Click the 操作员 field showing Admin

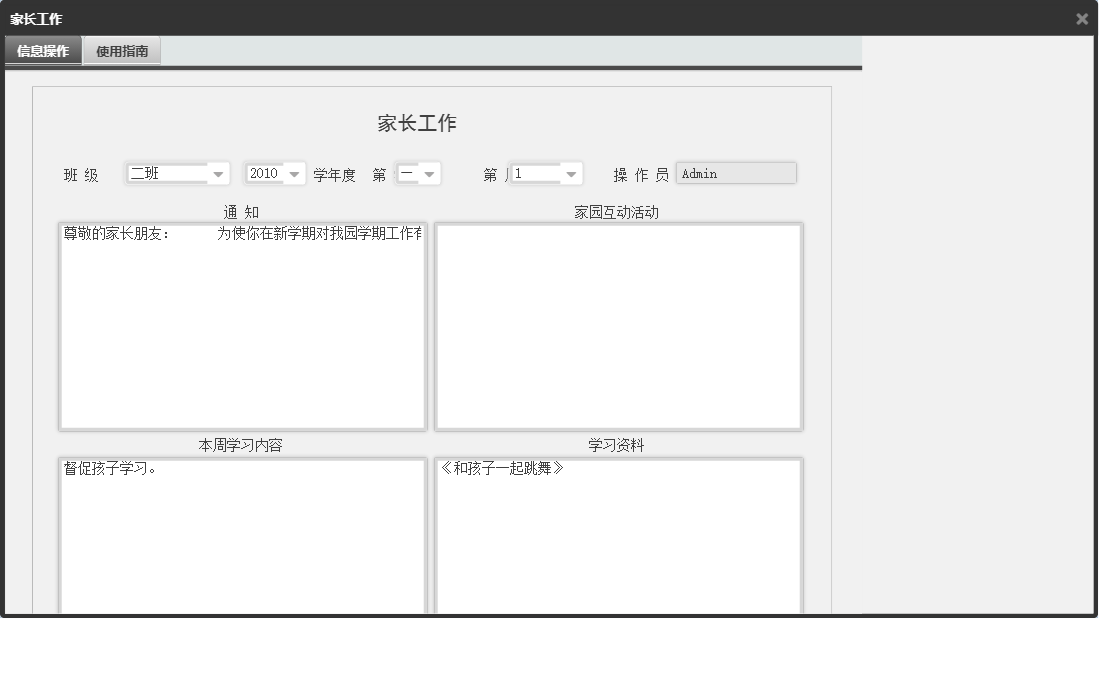[736, 173]
